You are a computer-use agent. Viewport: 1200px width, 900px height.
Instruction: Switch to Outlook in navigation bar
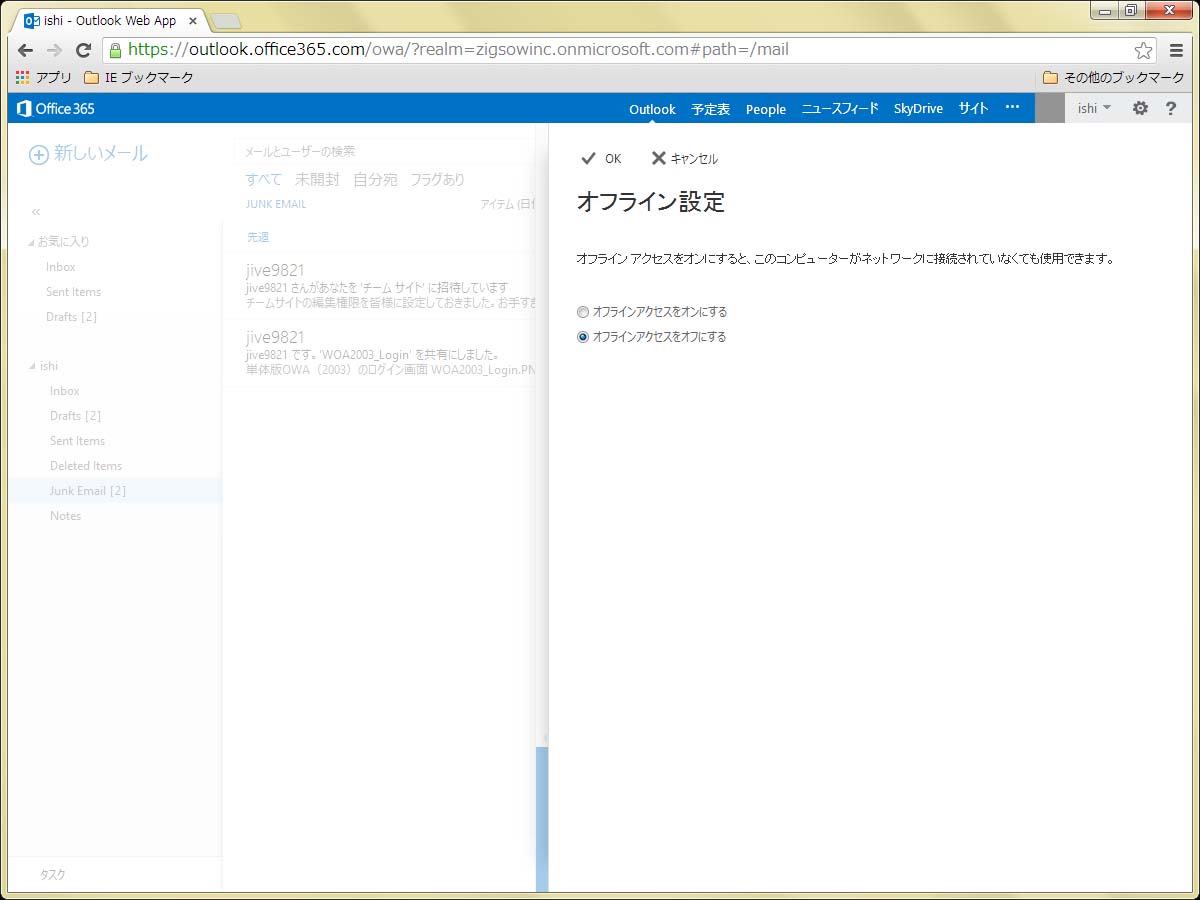click(652, 109)
